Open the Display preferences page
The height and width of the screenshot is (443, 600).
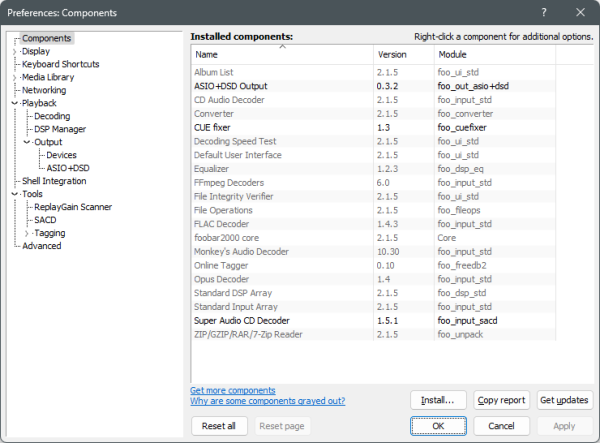tap(36, 51)
